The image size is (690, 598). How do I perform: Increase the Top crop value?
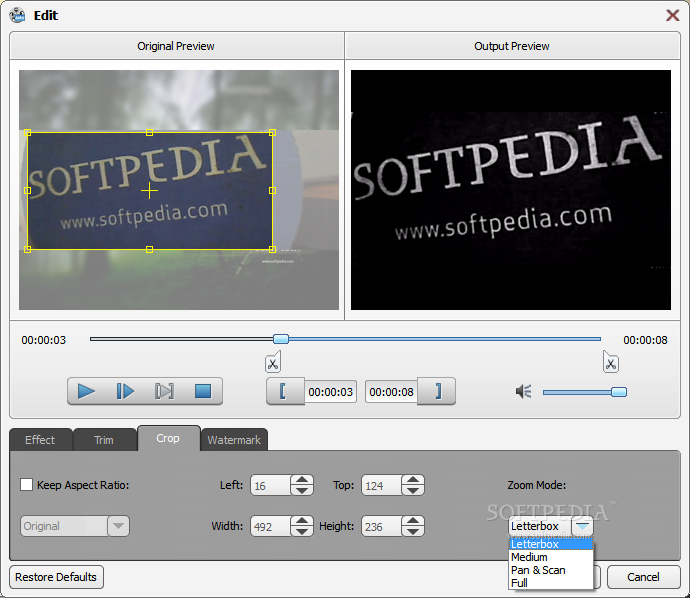click(413, 480)
